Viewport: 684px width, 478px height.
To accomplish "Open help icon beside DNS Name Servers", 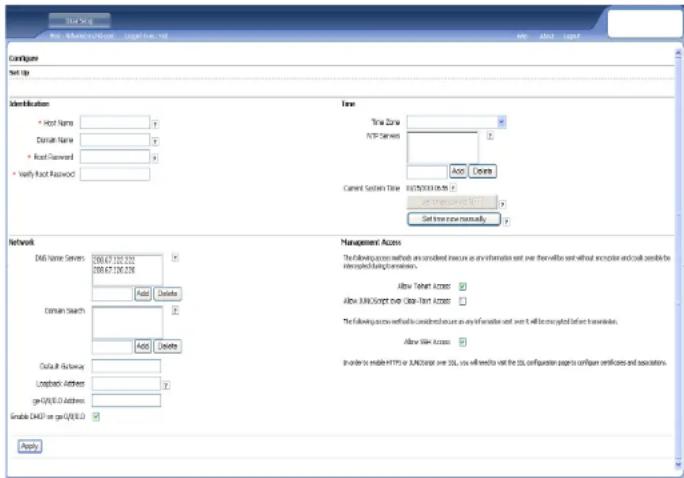I will pos(175,258).
